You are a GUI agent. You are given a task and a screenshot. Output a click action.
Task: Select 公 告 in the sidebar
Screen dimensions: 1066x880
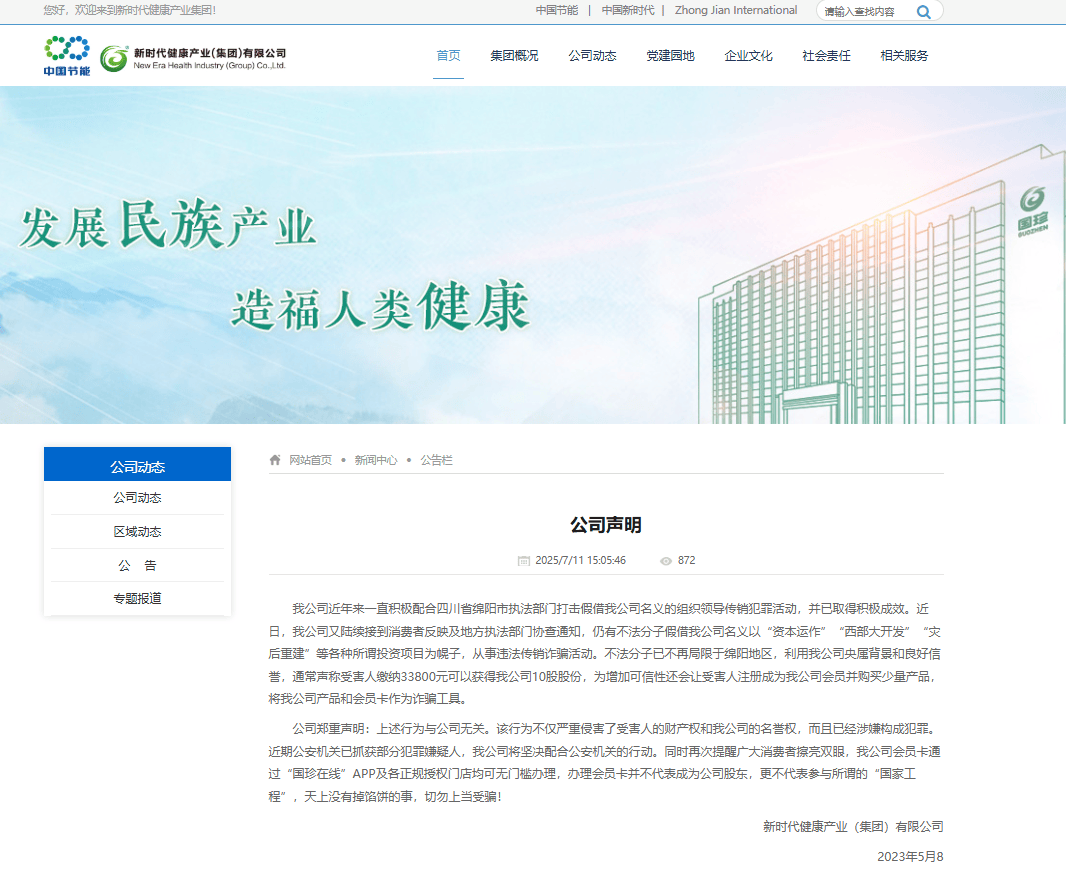(137, 565)
